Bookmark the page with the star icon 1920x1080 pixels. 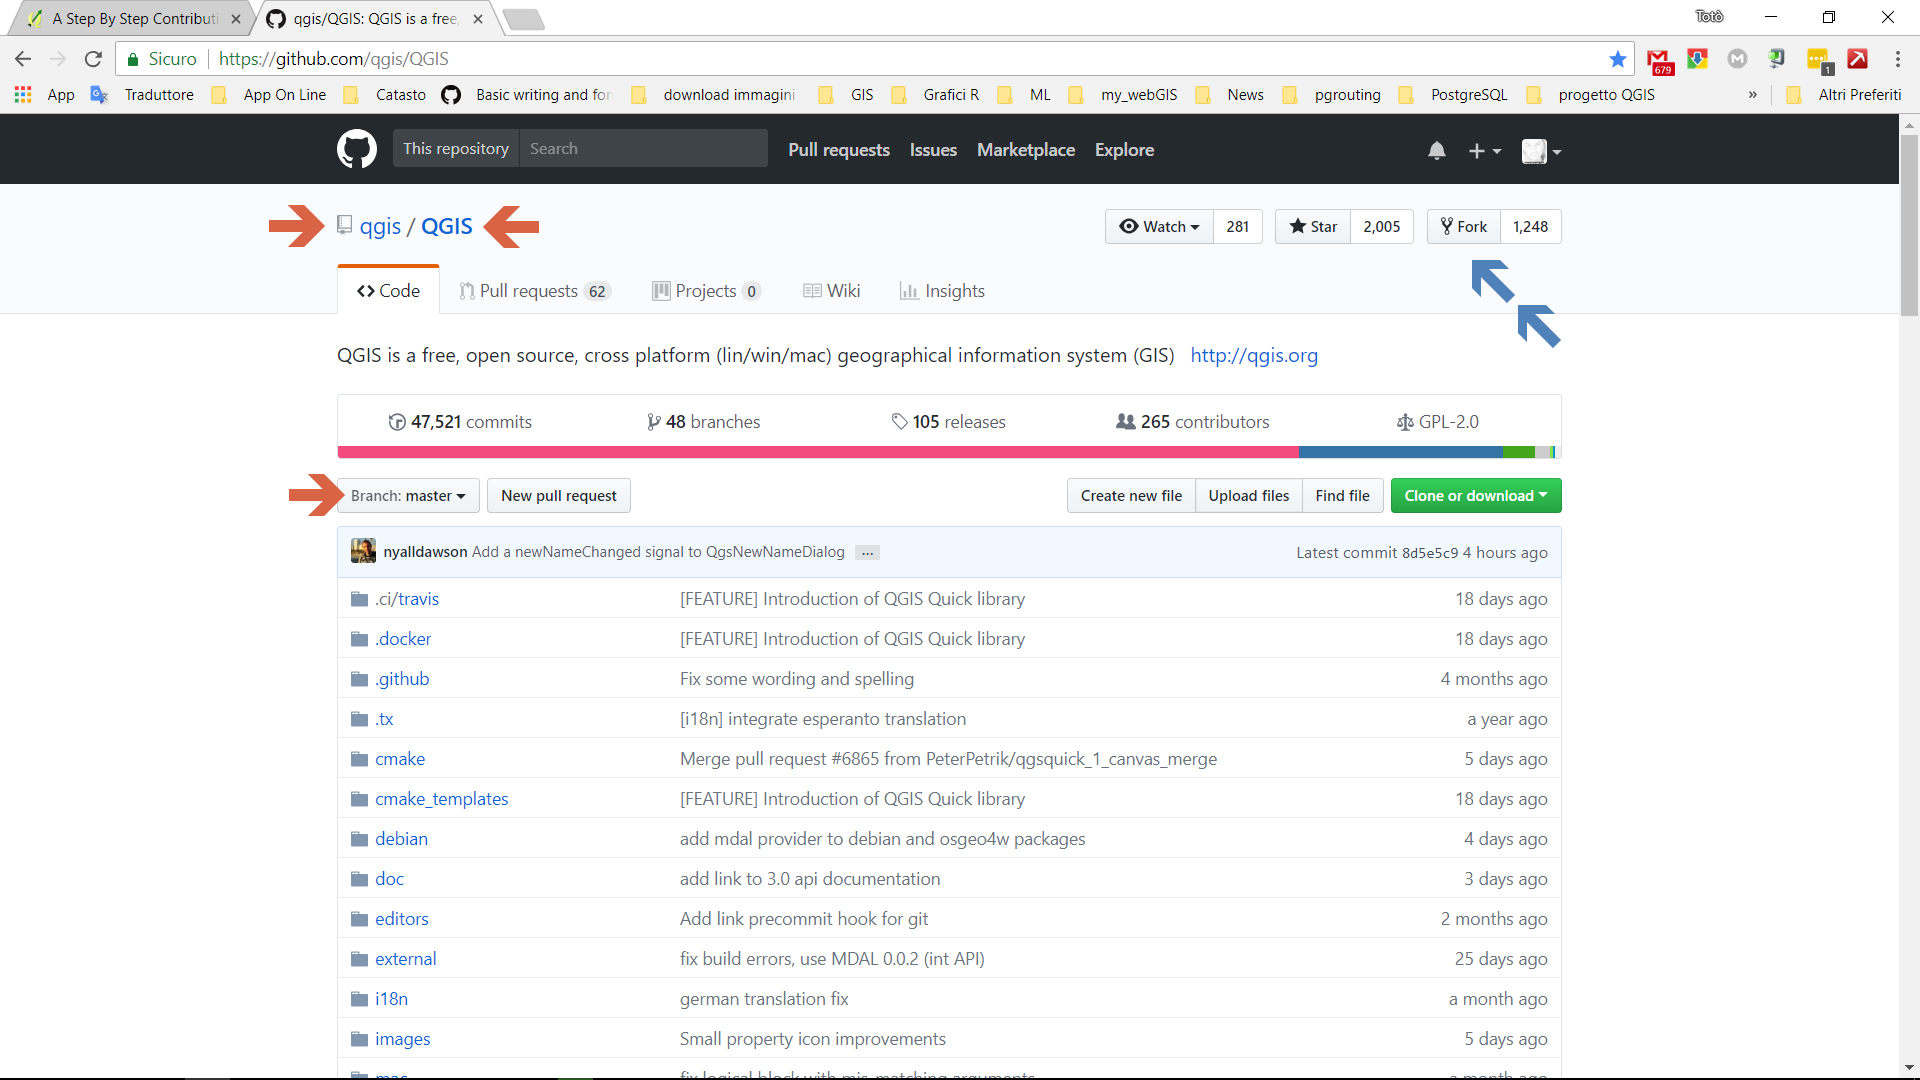1617,59
